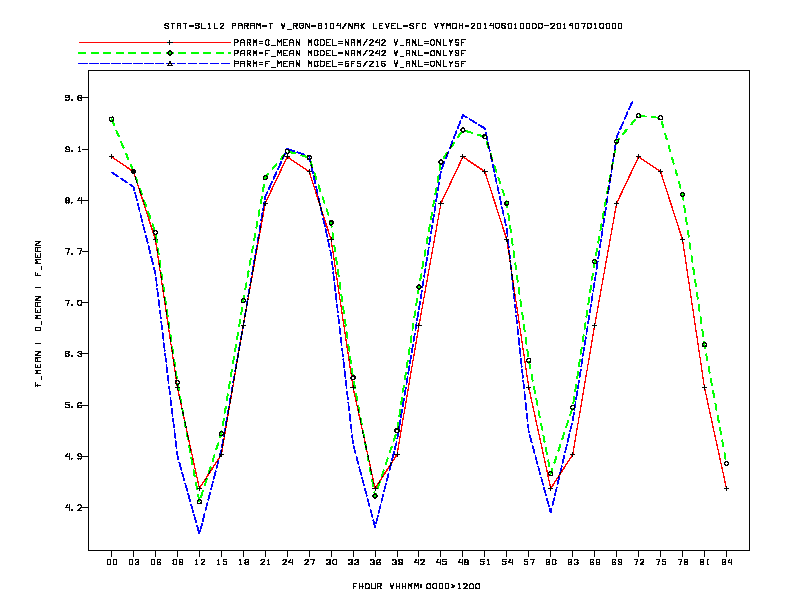The width and height of the screenshot is (792, 612).
Task: Click forecast hour 75 on horizontal axis
Action: (661, 562)
